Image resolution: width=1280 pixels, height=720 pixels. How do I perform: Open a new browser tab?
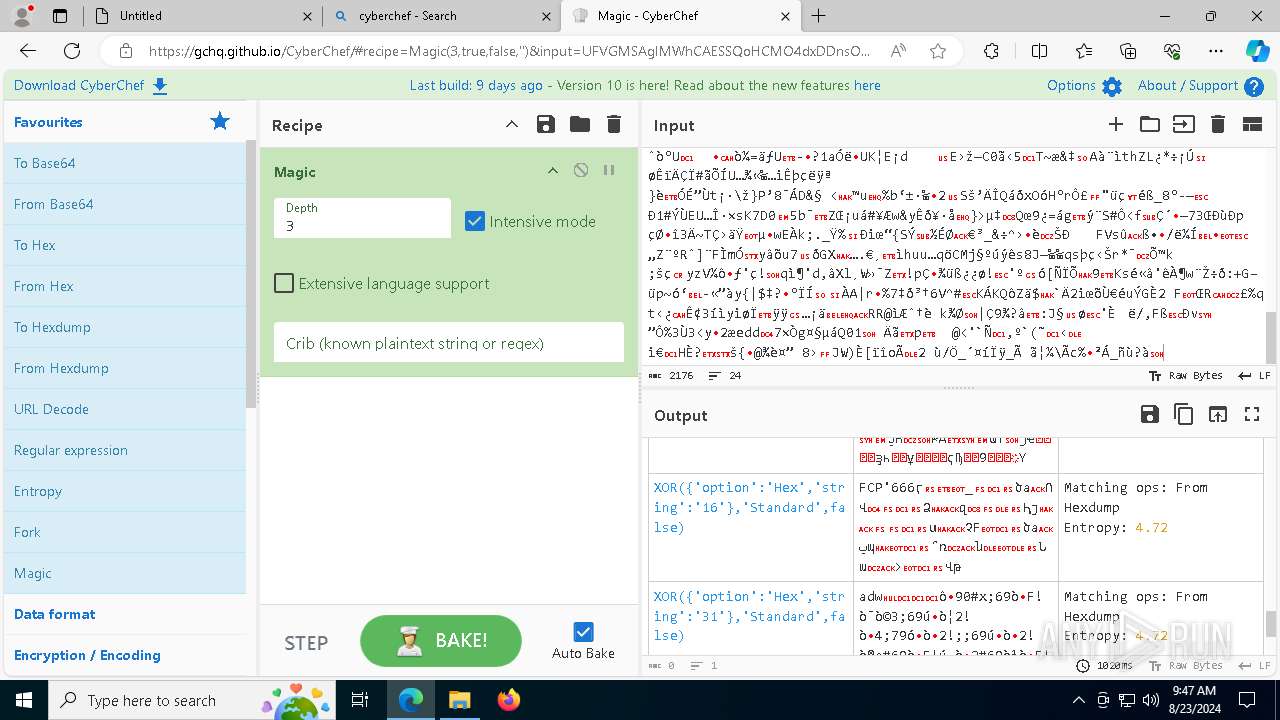819,16
